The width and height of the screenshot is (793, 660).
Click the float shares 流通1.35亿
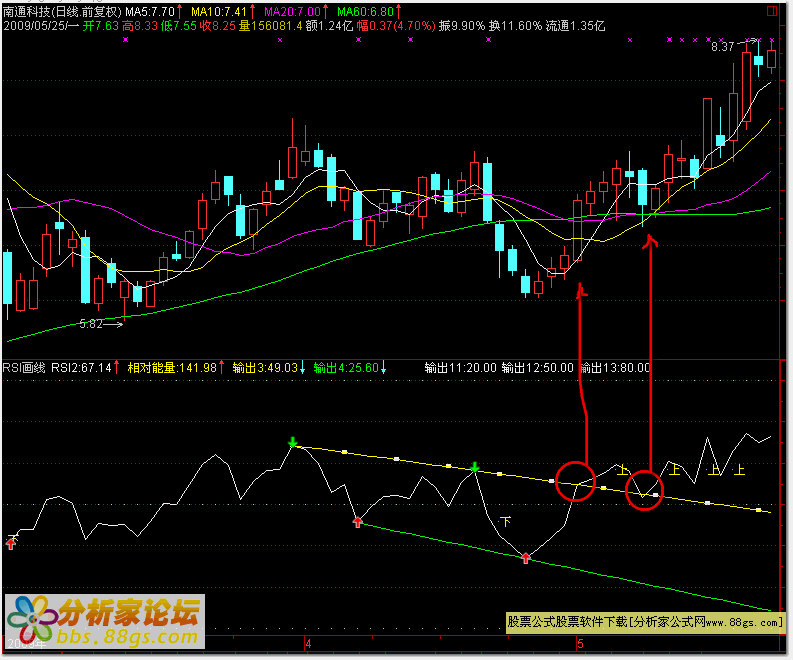pos(576,26)
